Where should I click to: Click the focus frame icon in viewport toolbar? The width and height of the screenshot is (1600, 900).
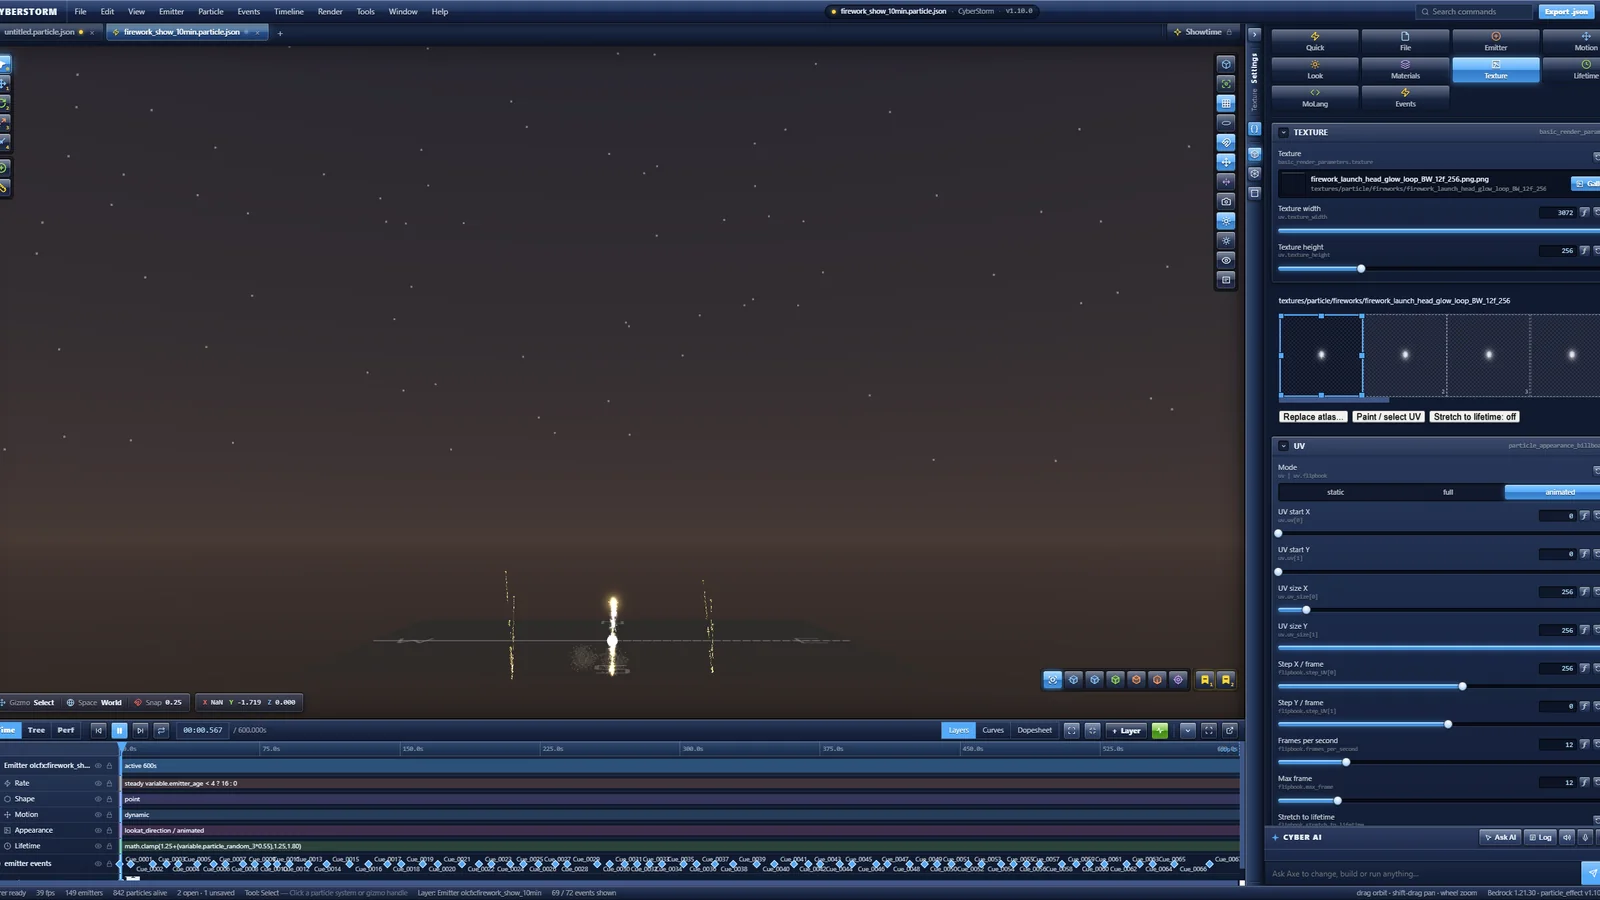1226,84
